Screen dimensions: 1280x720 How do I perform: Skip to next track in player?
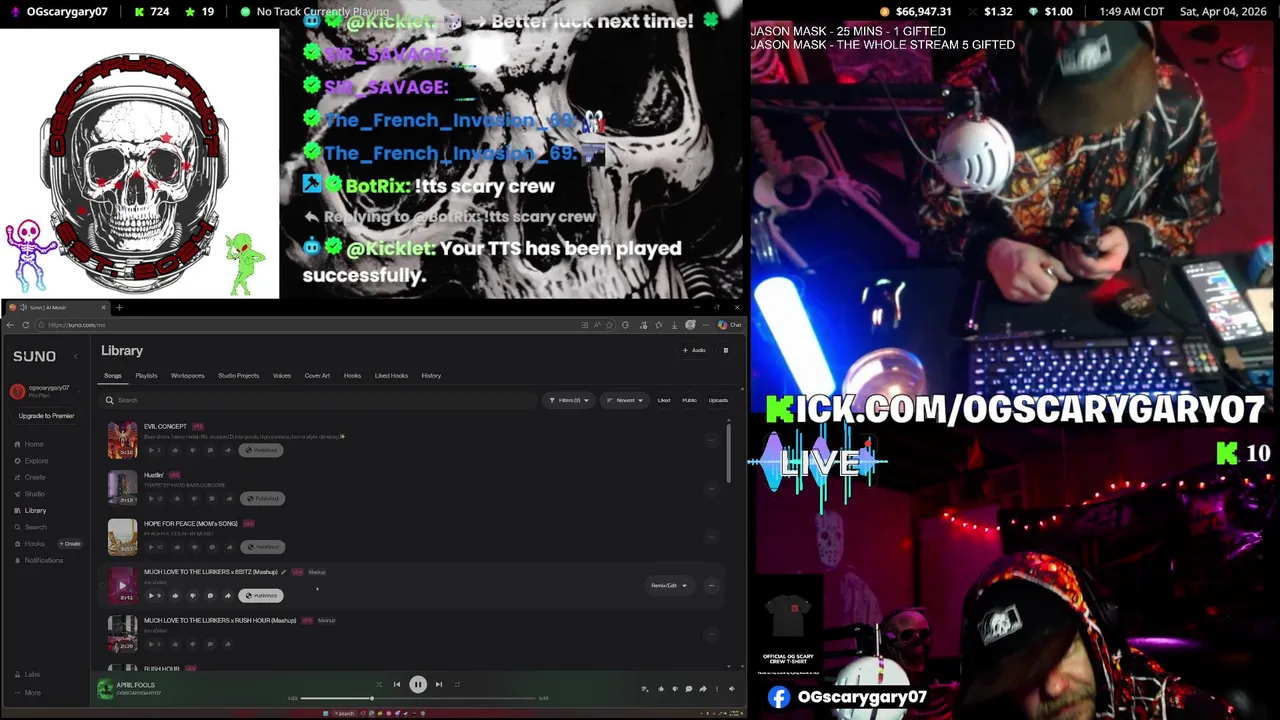coord(439,684)
